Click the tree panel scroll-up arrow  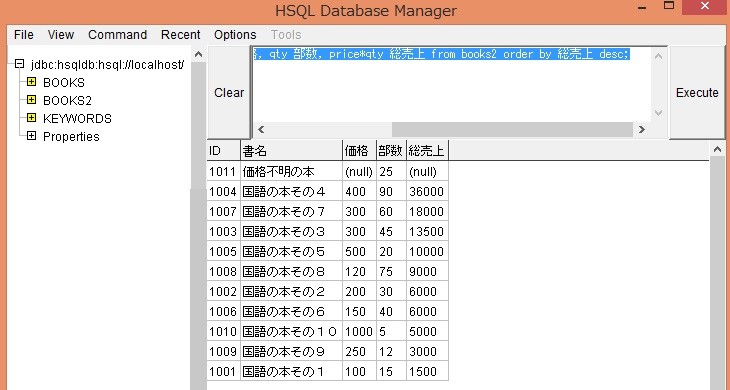198,54
